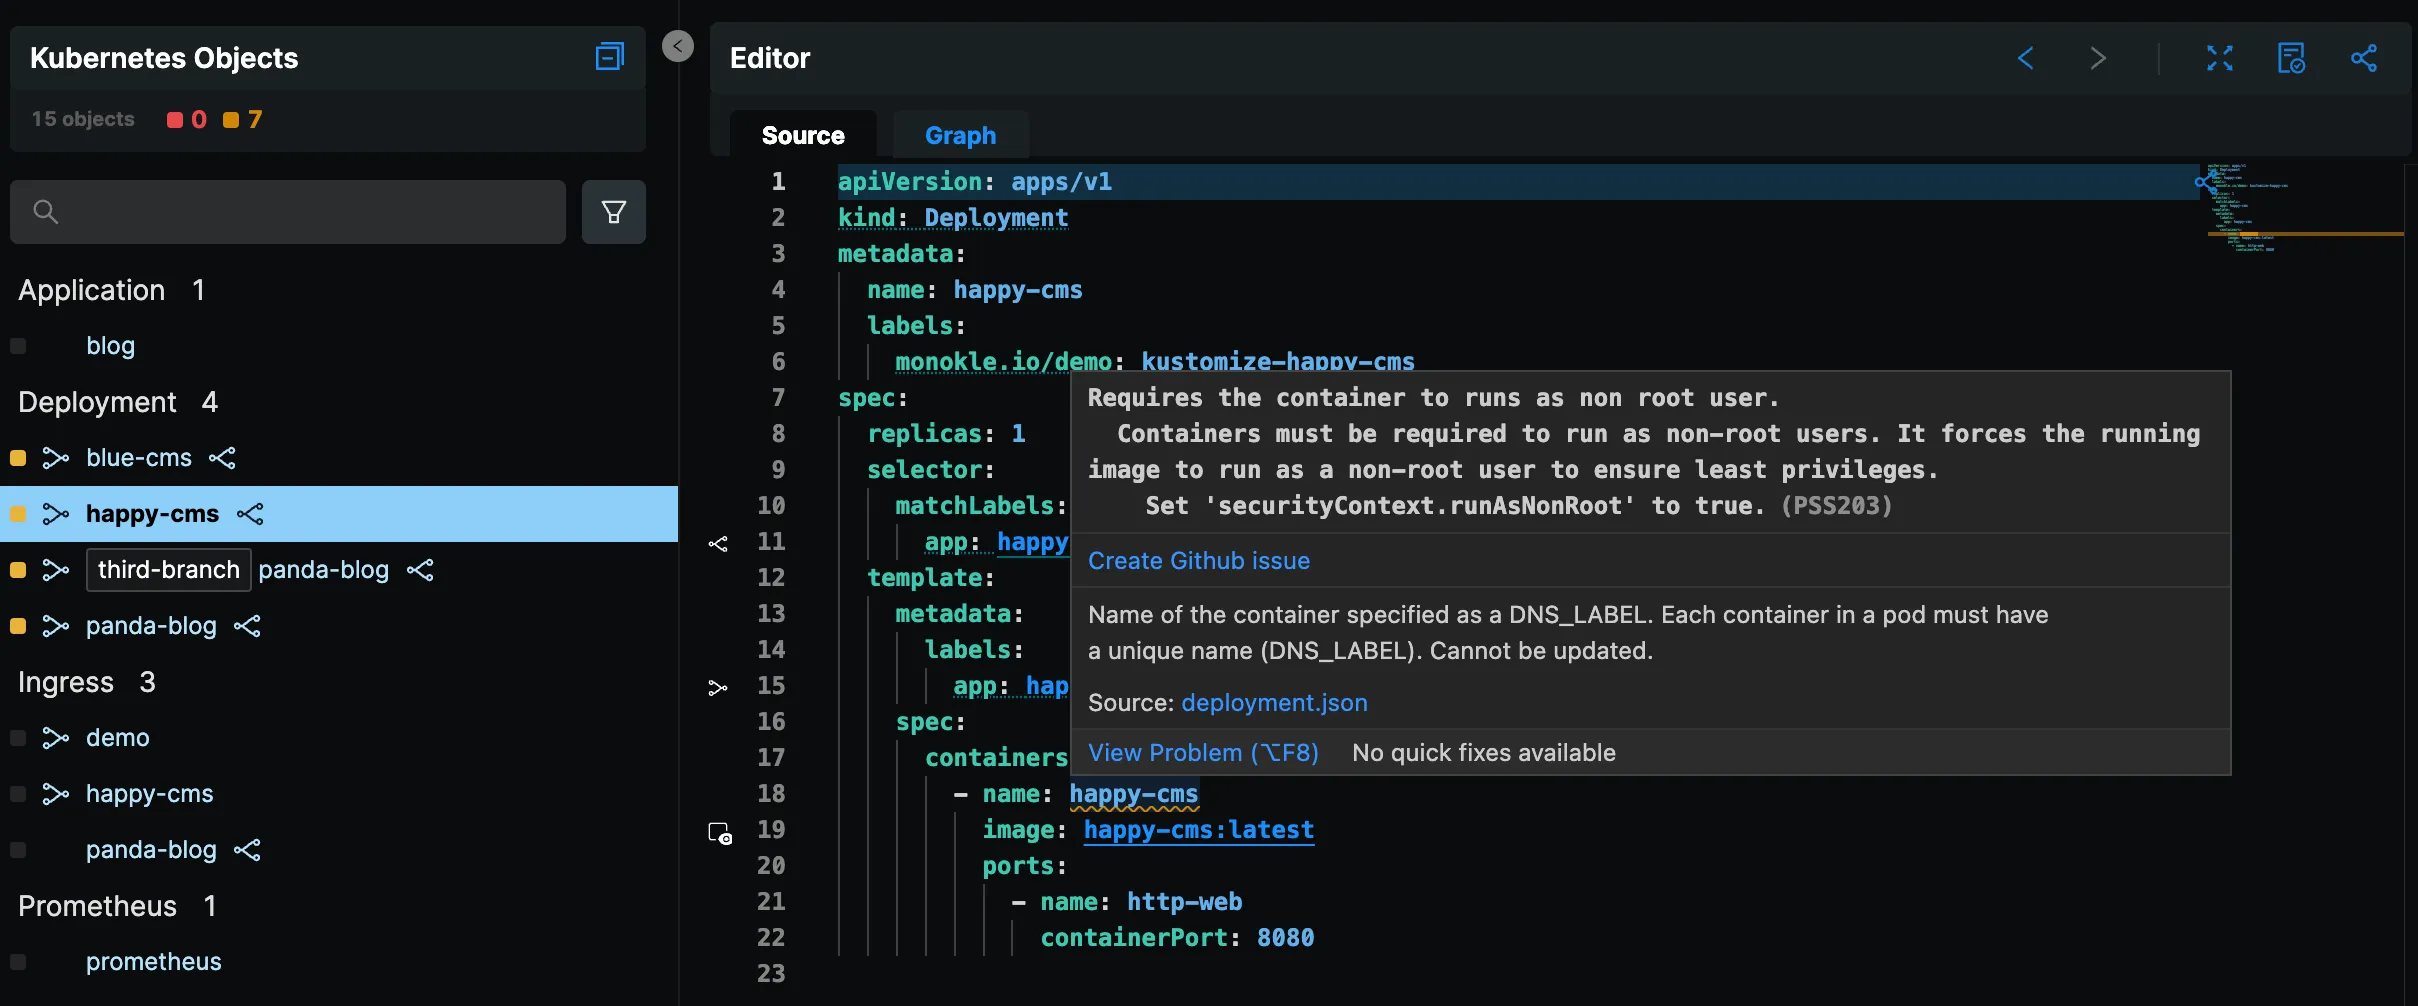The height and width of the screenshot is (1006, 2418).
Task: Click Create Github issue link
Action: pyautogui.click(x=1198, y=561)
